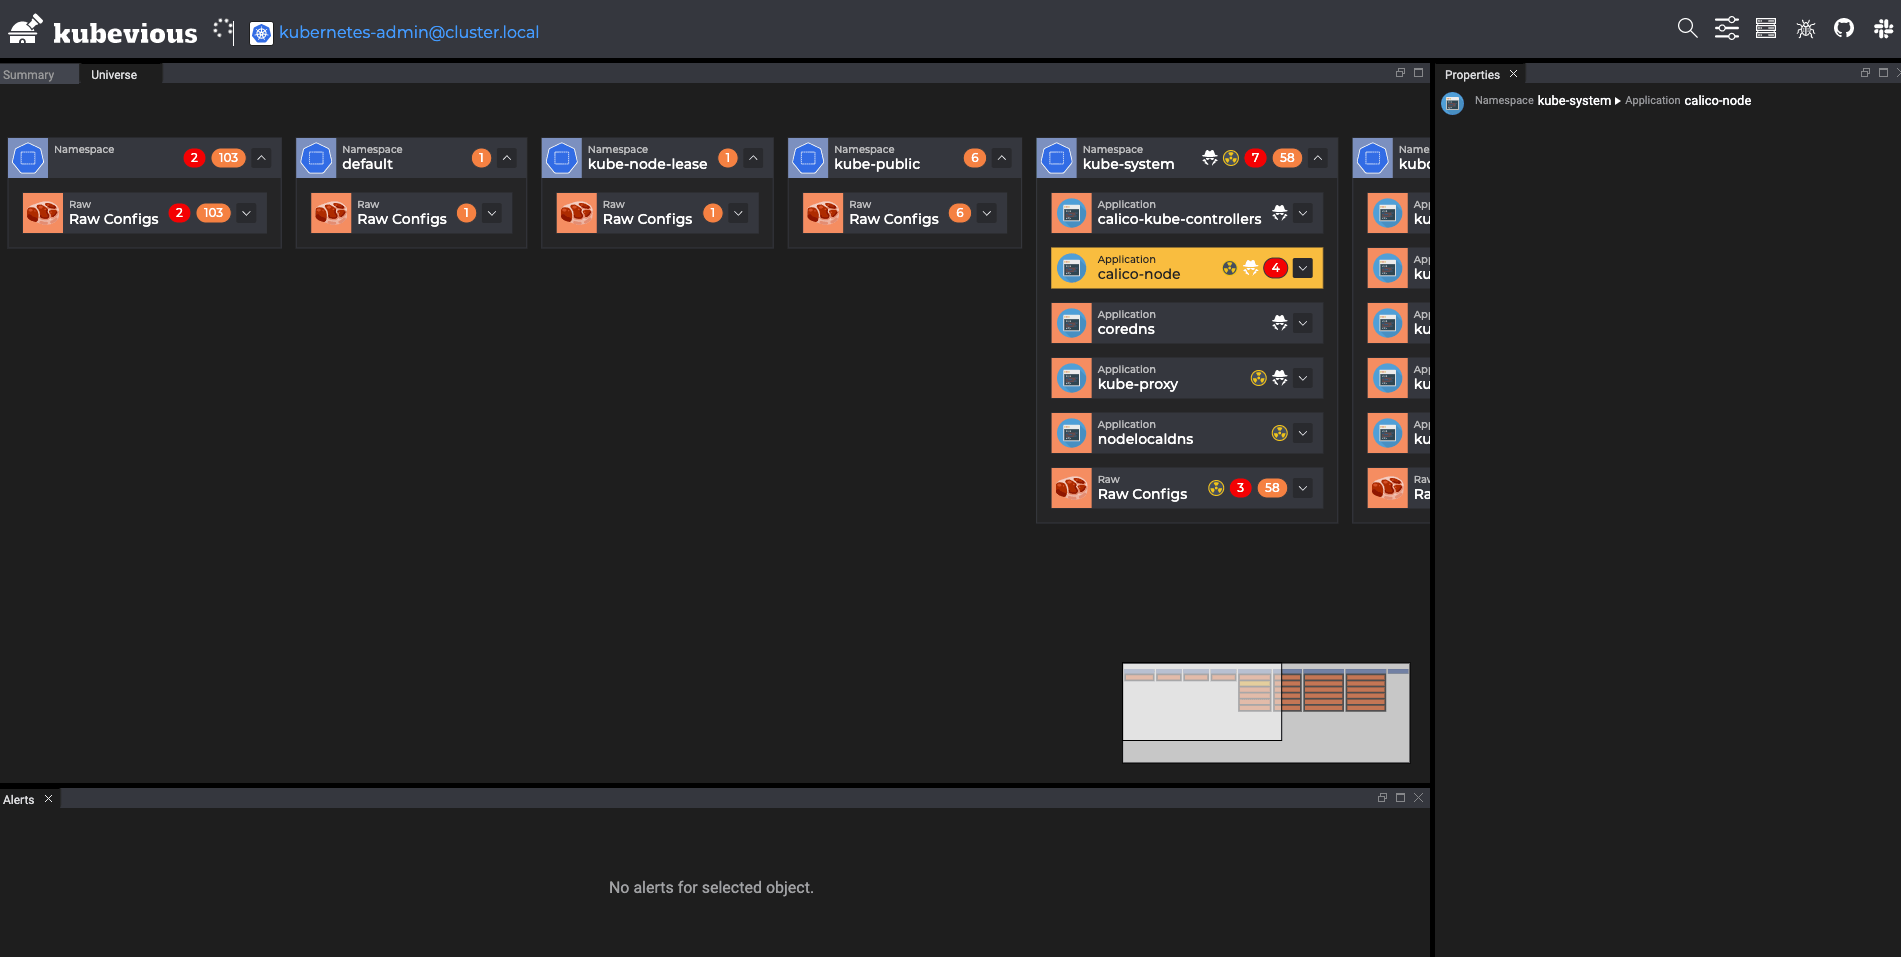Click the Raw Configs icon under kube-public

click(x=823, y=213)
